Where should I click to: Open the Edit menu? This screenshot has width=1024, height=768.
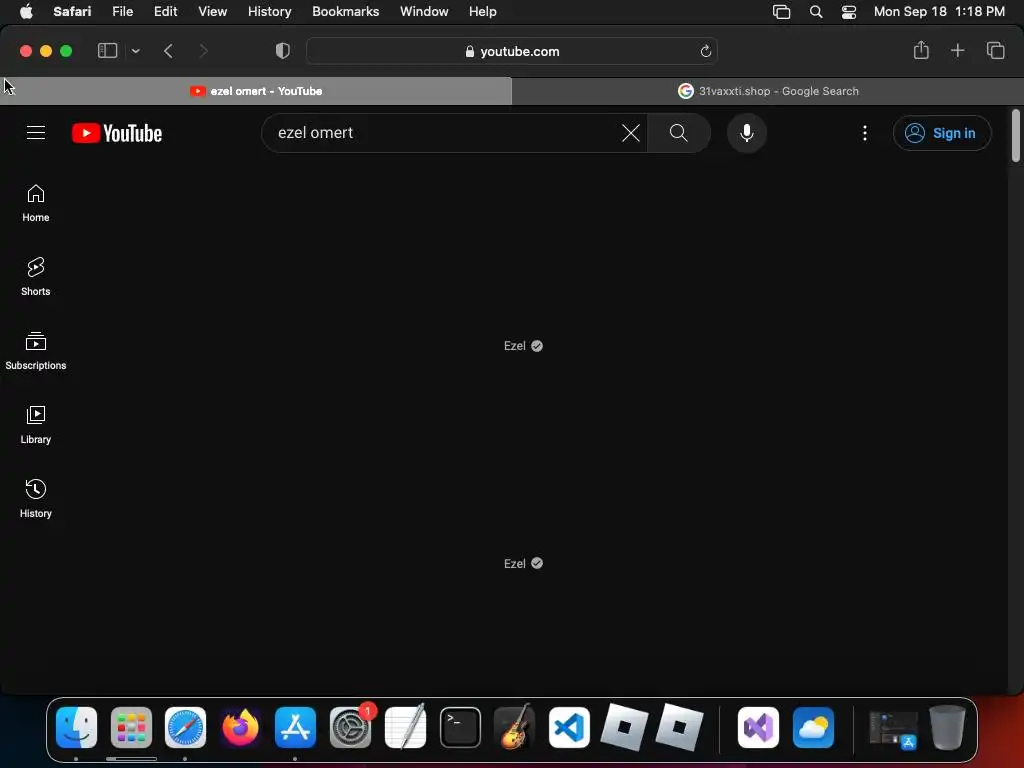pos(165,12)
